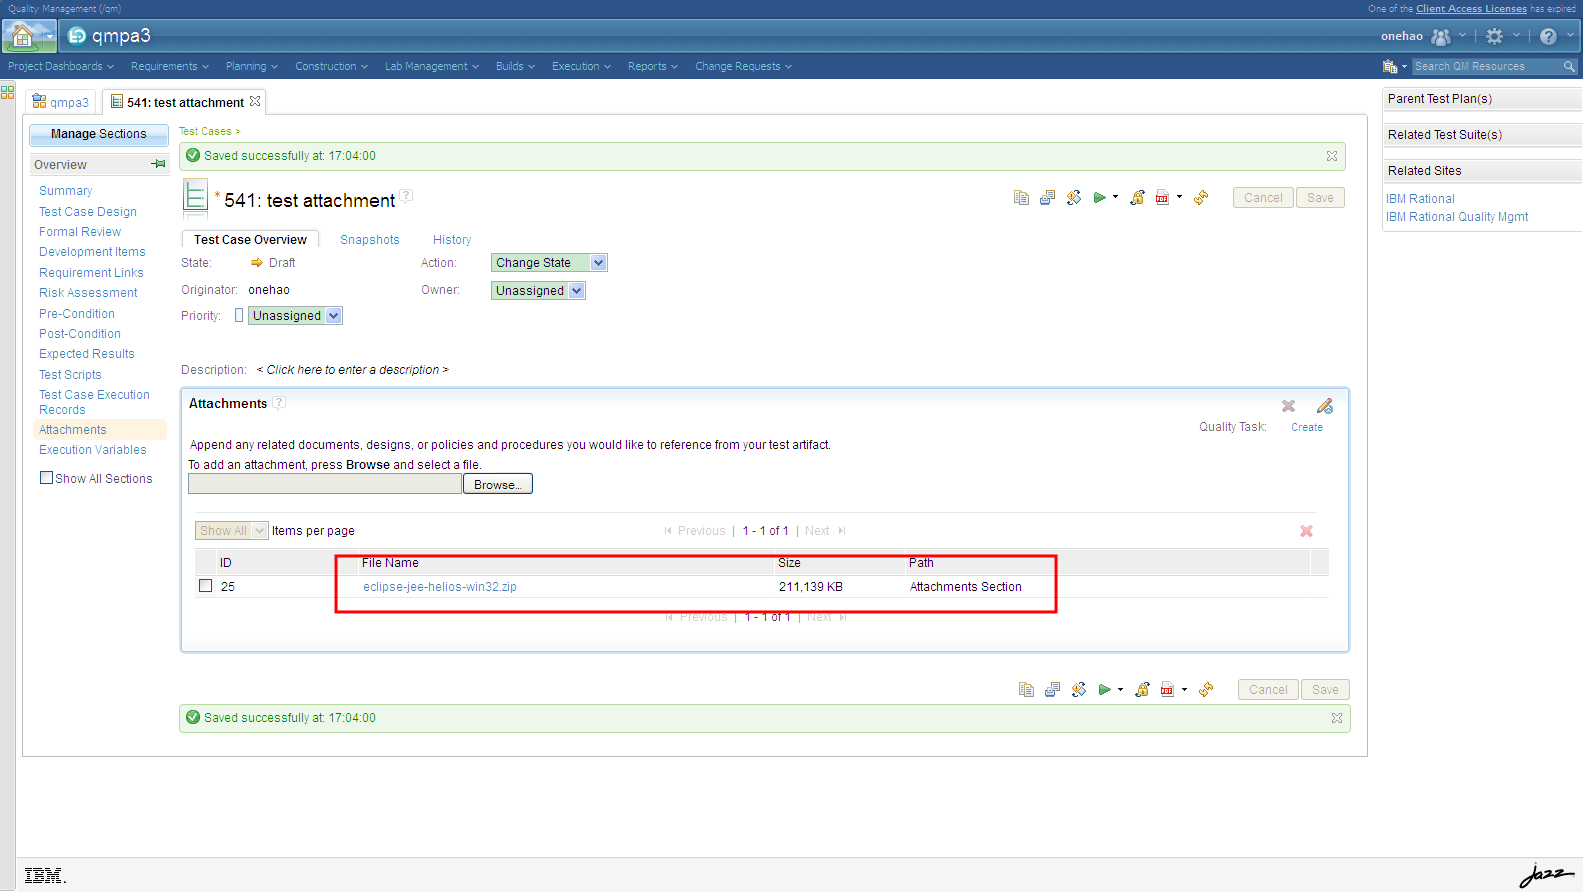Open the eclipse-jee-helios-win32.zip file link

(x=440, y=587)
